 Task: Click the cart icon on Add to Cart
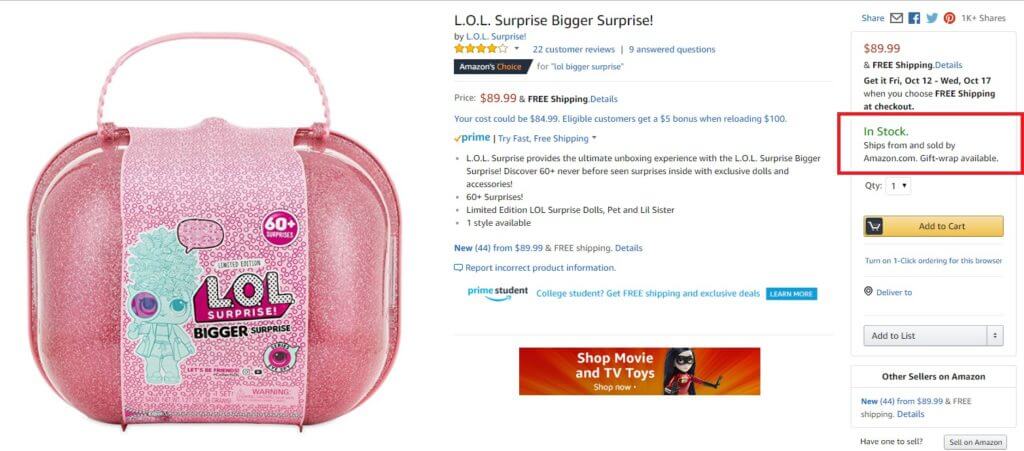click(x=874, y=226)
